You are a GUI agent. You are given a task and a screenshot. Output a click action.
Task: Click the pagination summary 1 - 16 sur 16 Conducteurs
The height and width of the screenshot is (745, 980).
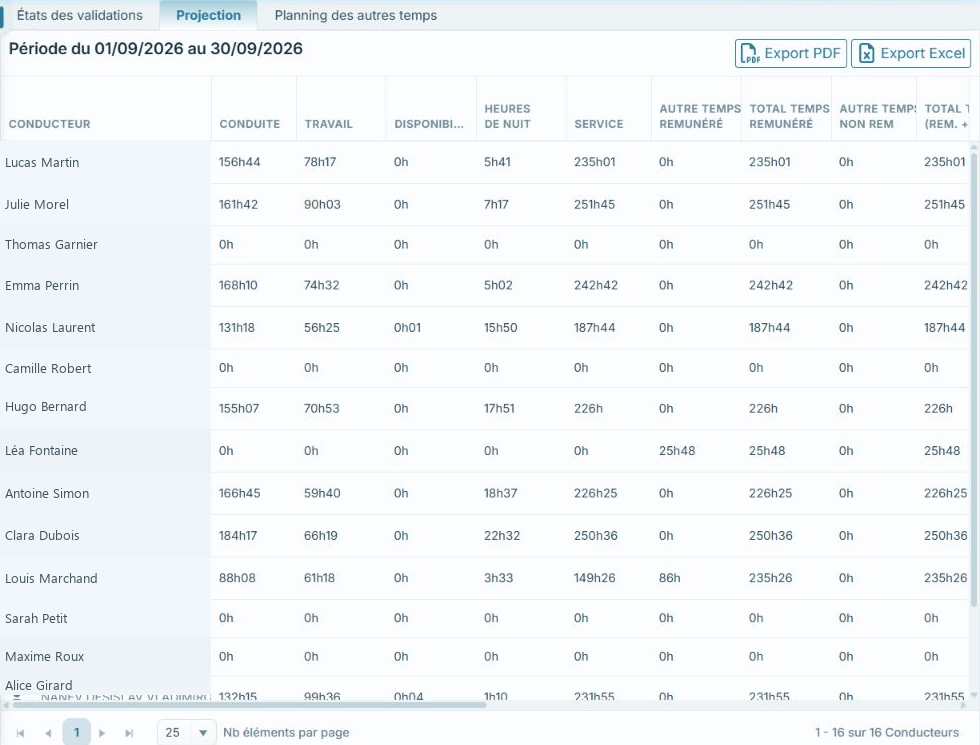(886, 732)
